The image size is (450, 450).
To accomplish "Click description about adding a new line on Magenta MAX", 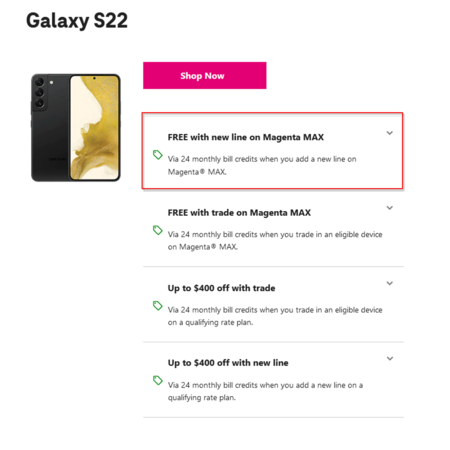I will tap(262, 165).
